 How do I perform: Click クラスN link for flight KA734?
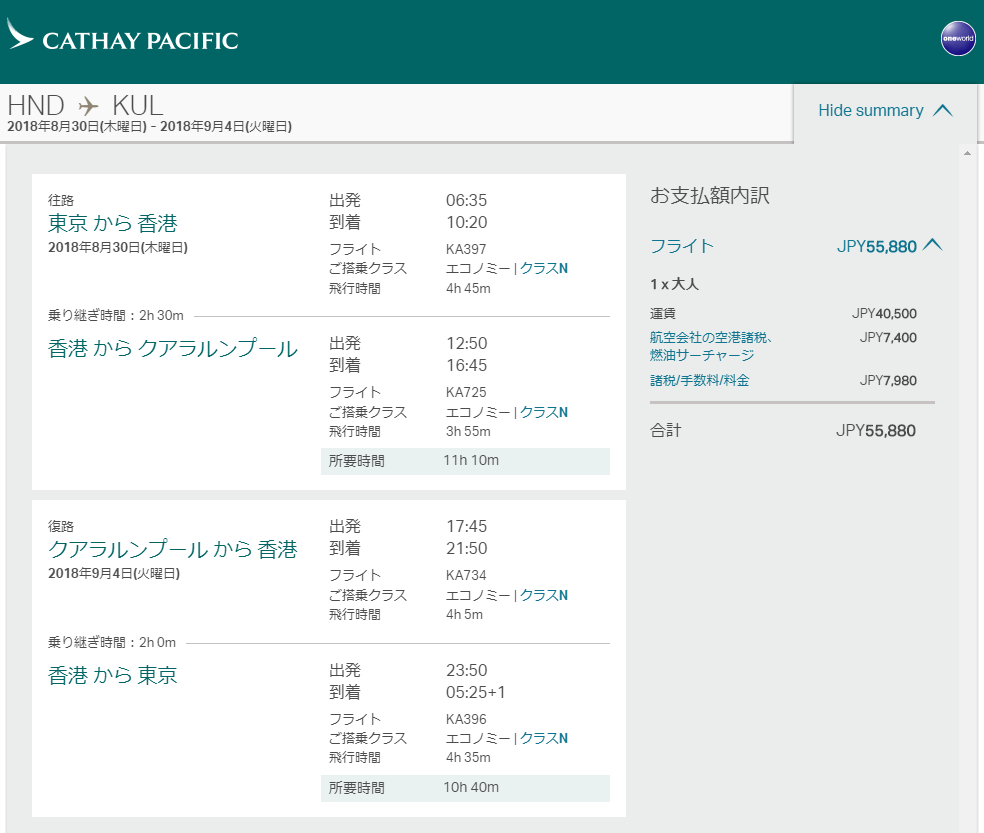(x=543, y=595)
